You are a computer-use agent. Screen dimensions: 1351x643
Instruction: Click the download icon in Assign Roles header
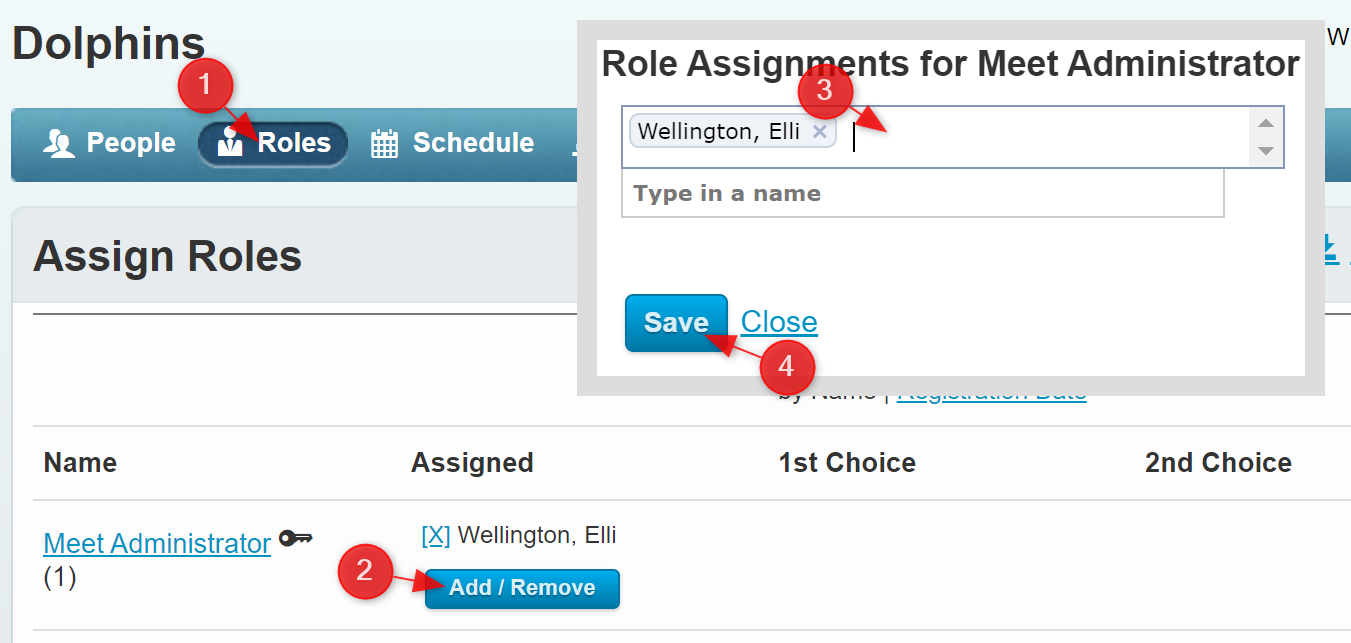(x=1330, y=250)
